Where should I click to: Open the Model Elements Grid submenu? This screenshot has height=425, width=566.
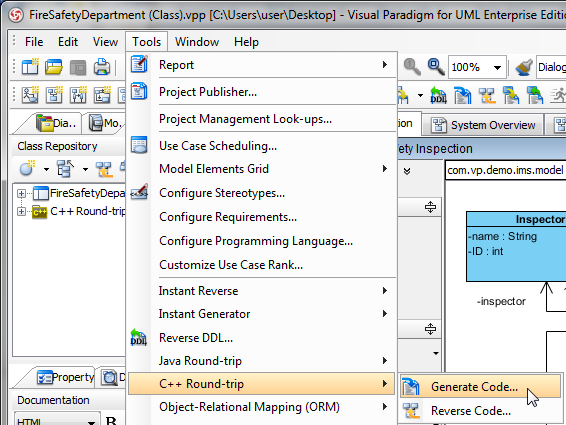pyautogui.click(x=262, y=169)
